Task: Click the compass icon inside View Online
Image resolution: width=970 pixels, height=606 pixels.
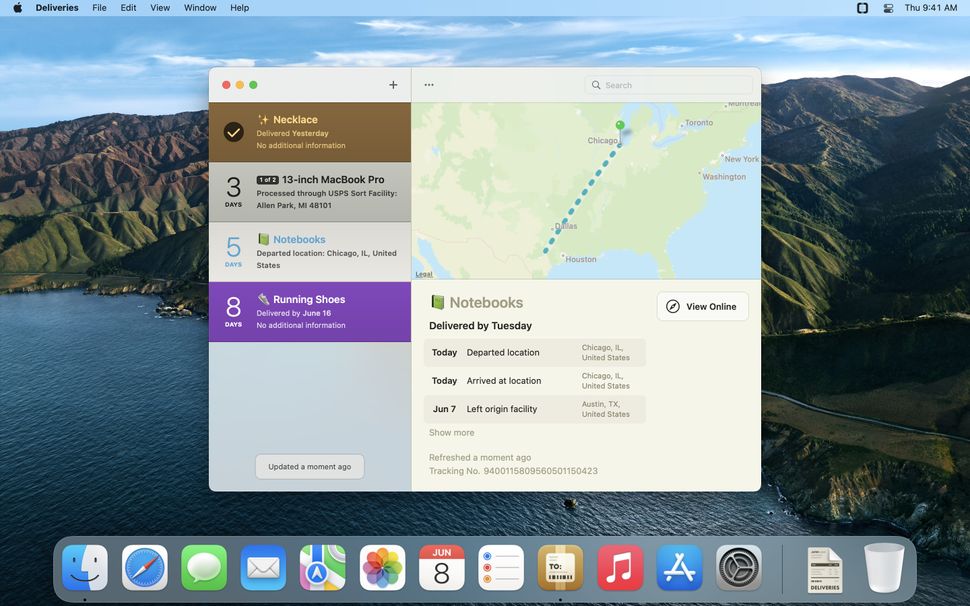Action: pos(673,306)
